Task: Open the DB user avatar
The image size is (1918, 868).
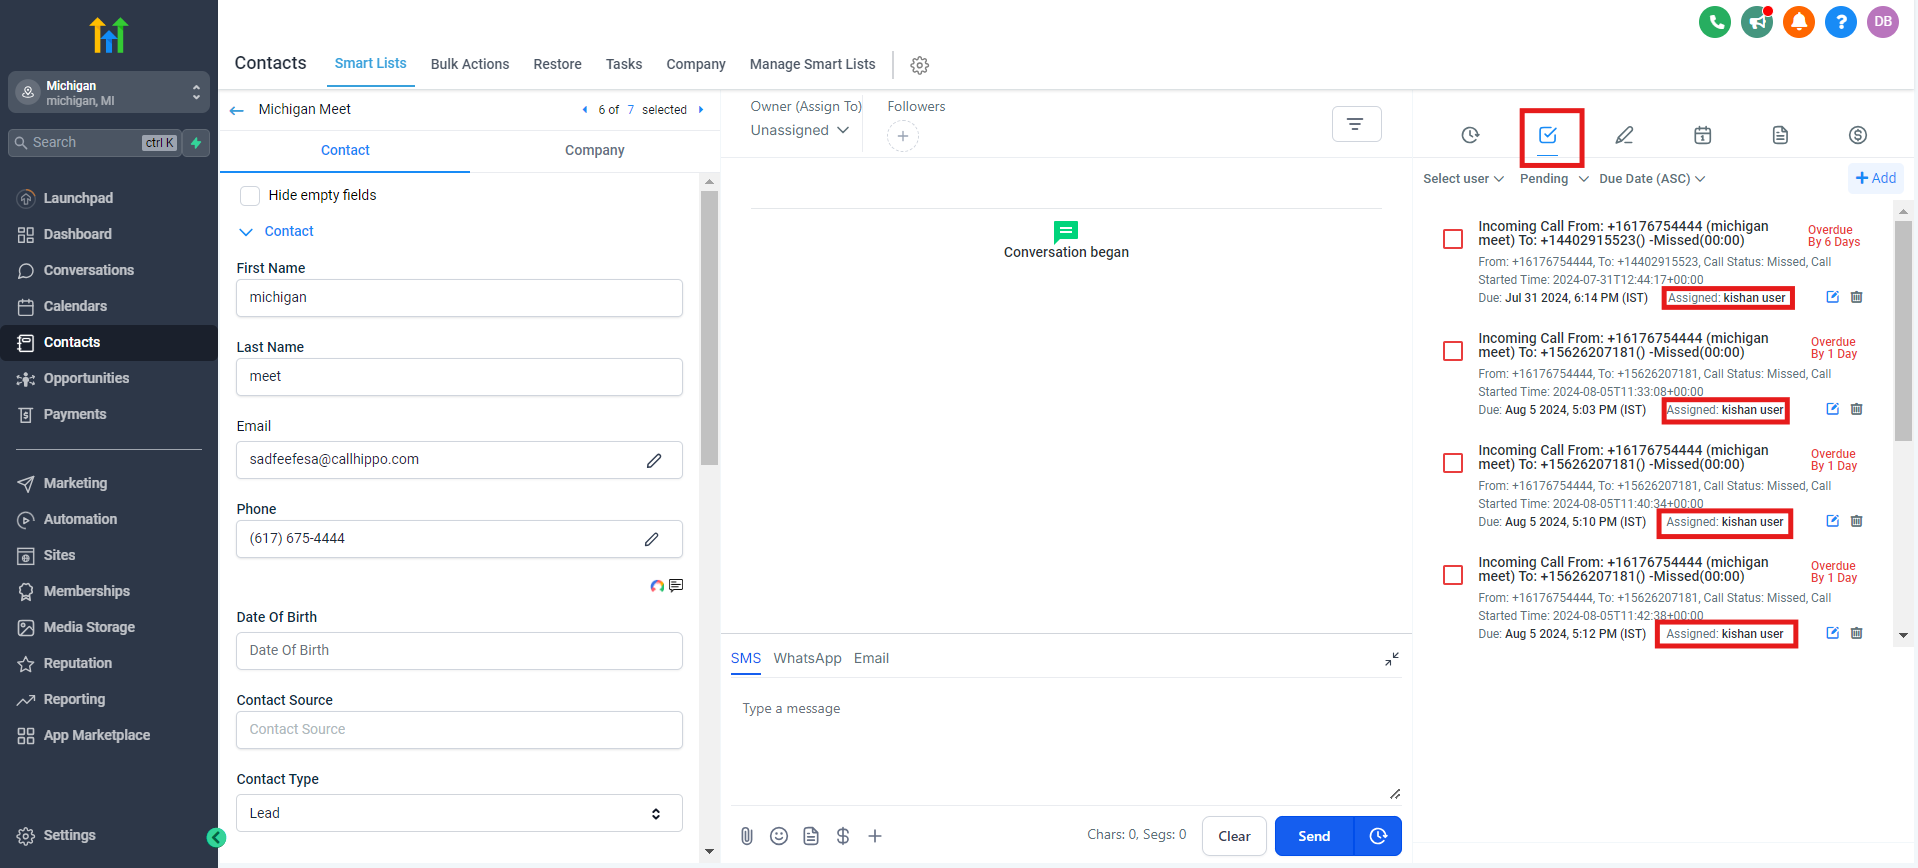Action: [x=1883, y=22]
